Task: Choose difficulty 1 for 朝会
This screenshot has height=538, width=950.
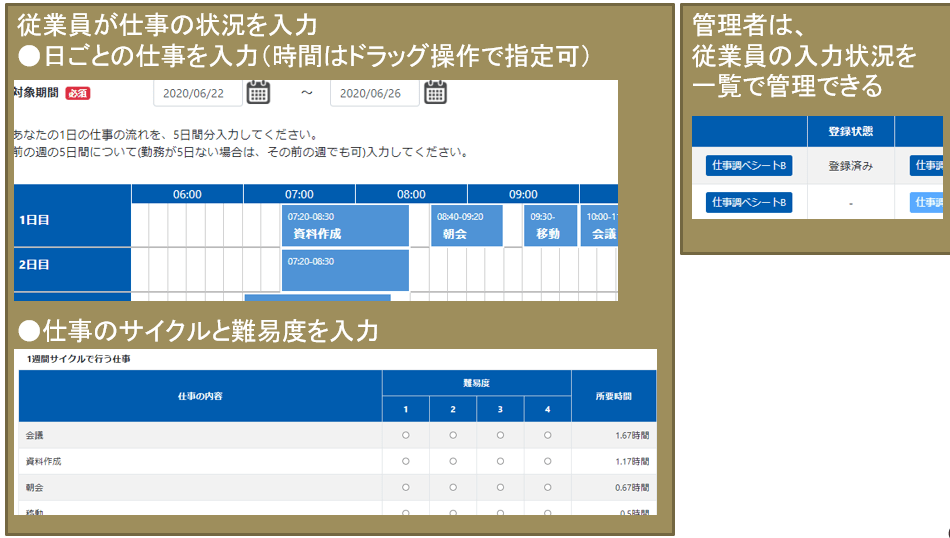Action: coord(405,487)
